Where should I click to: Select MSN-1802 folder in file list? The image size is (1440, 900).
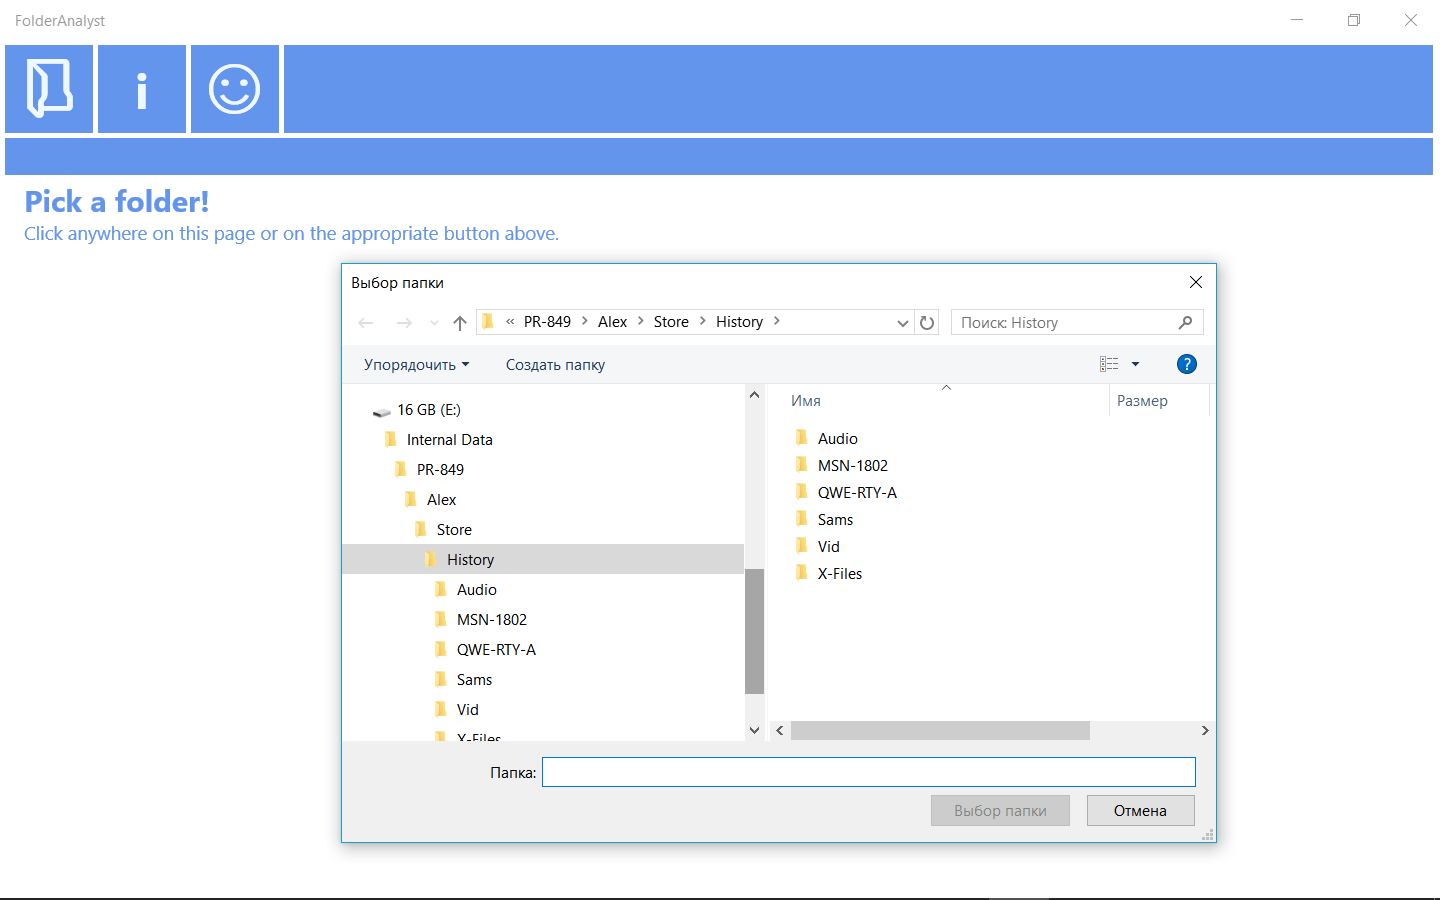click(x=852, y=466)
